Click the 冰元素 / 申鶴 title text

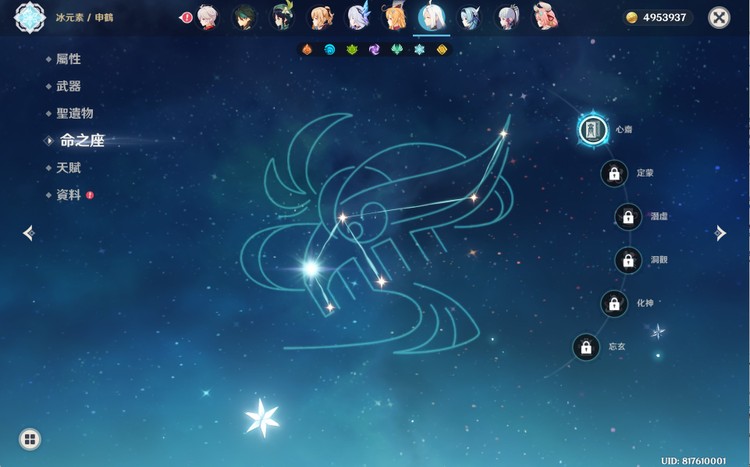pos(84,18)
